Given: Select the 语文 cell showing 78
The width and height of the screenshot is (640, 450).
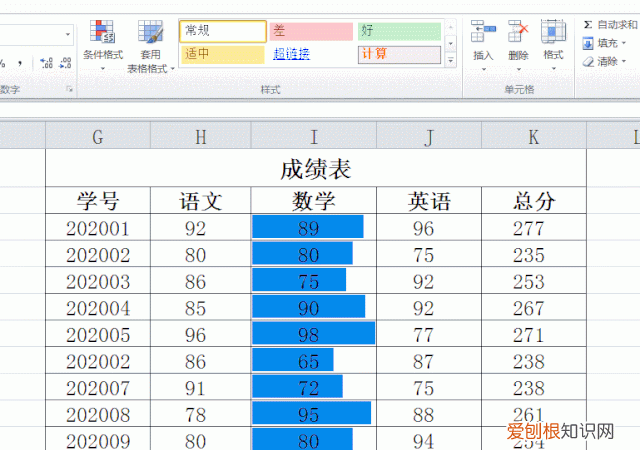Looking at the screenshot, I should (200, 414).
